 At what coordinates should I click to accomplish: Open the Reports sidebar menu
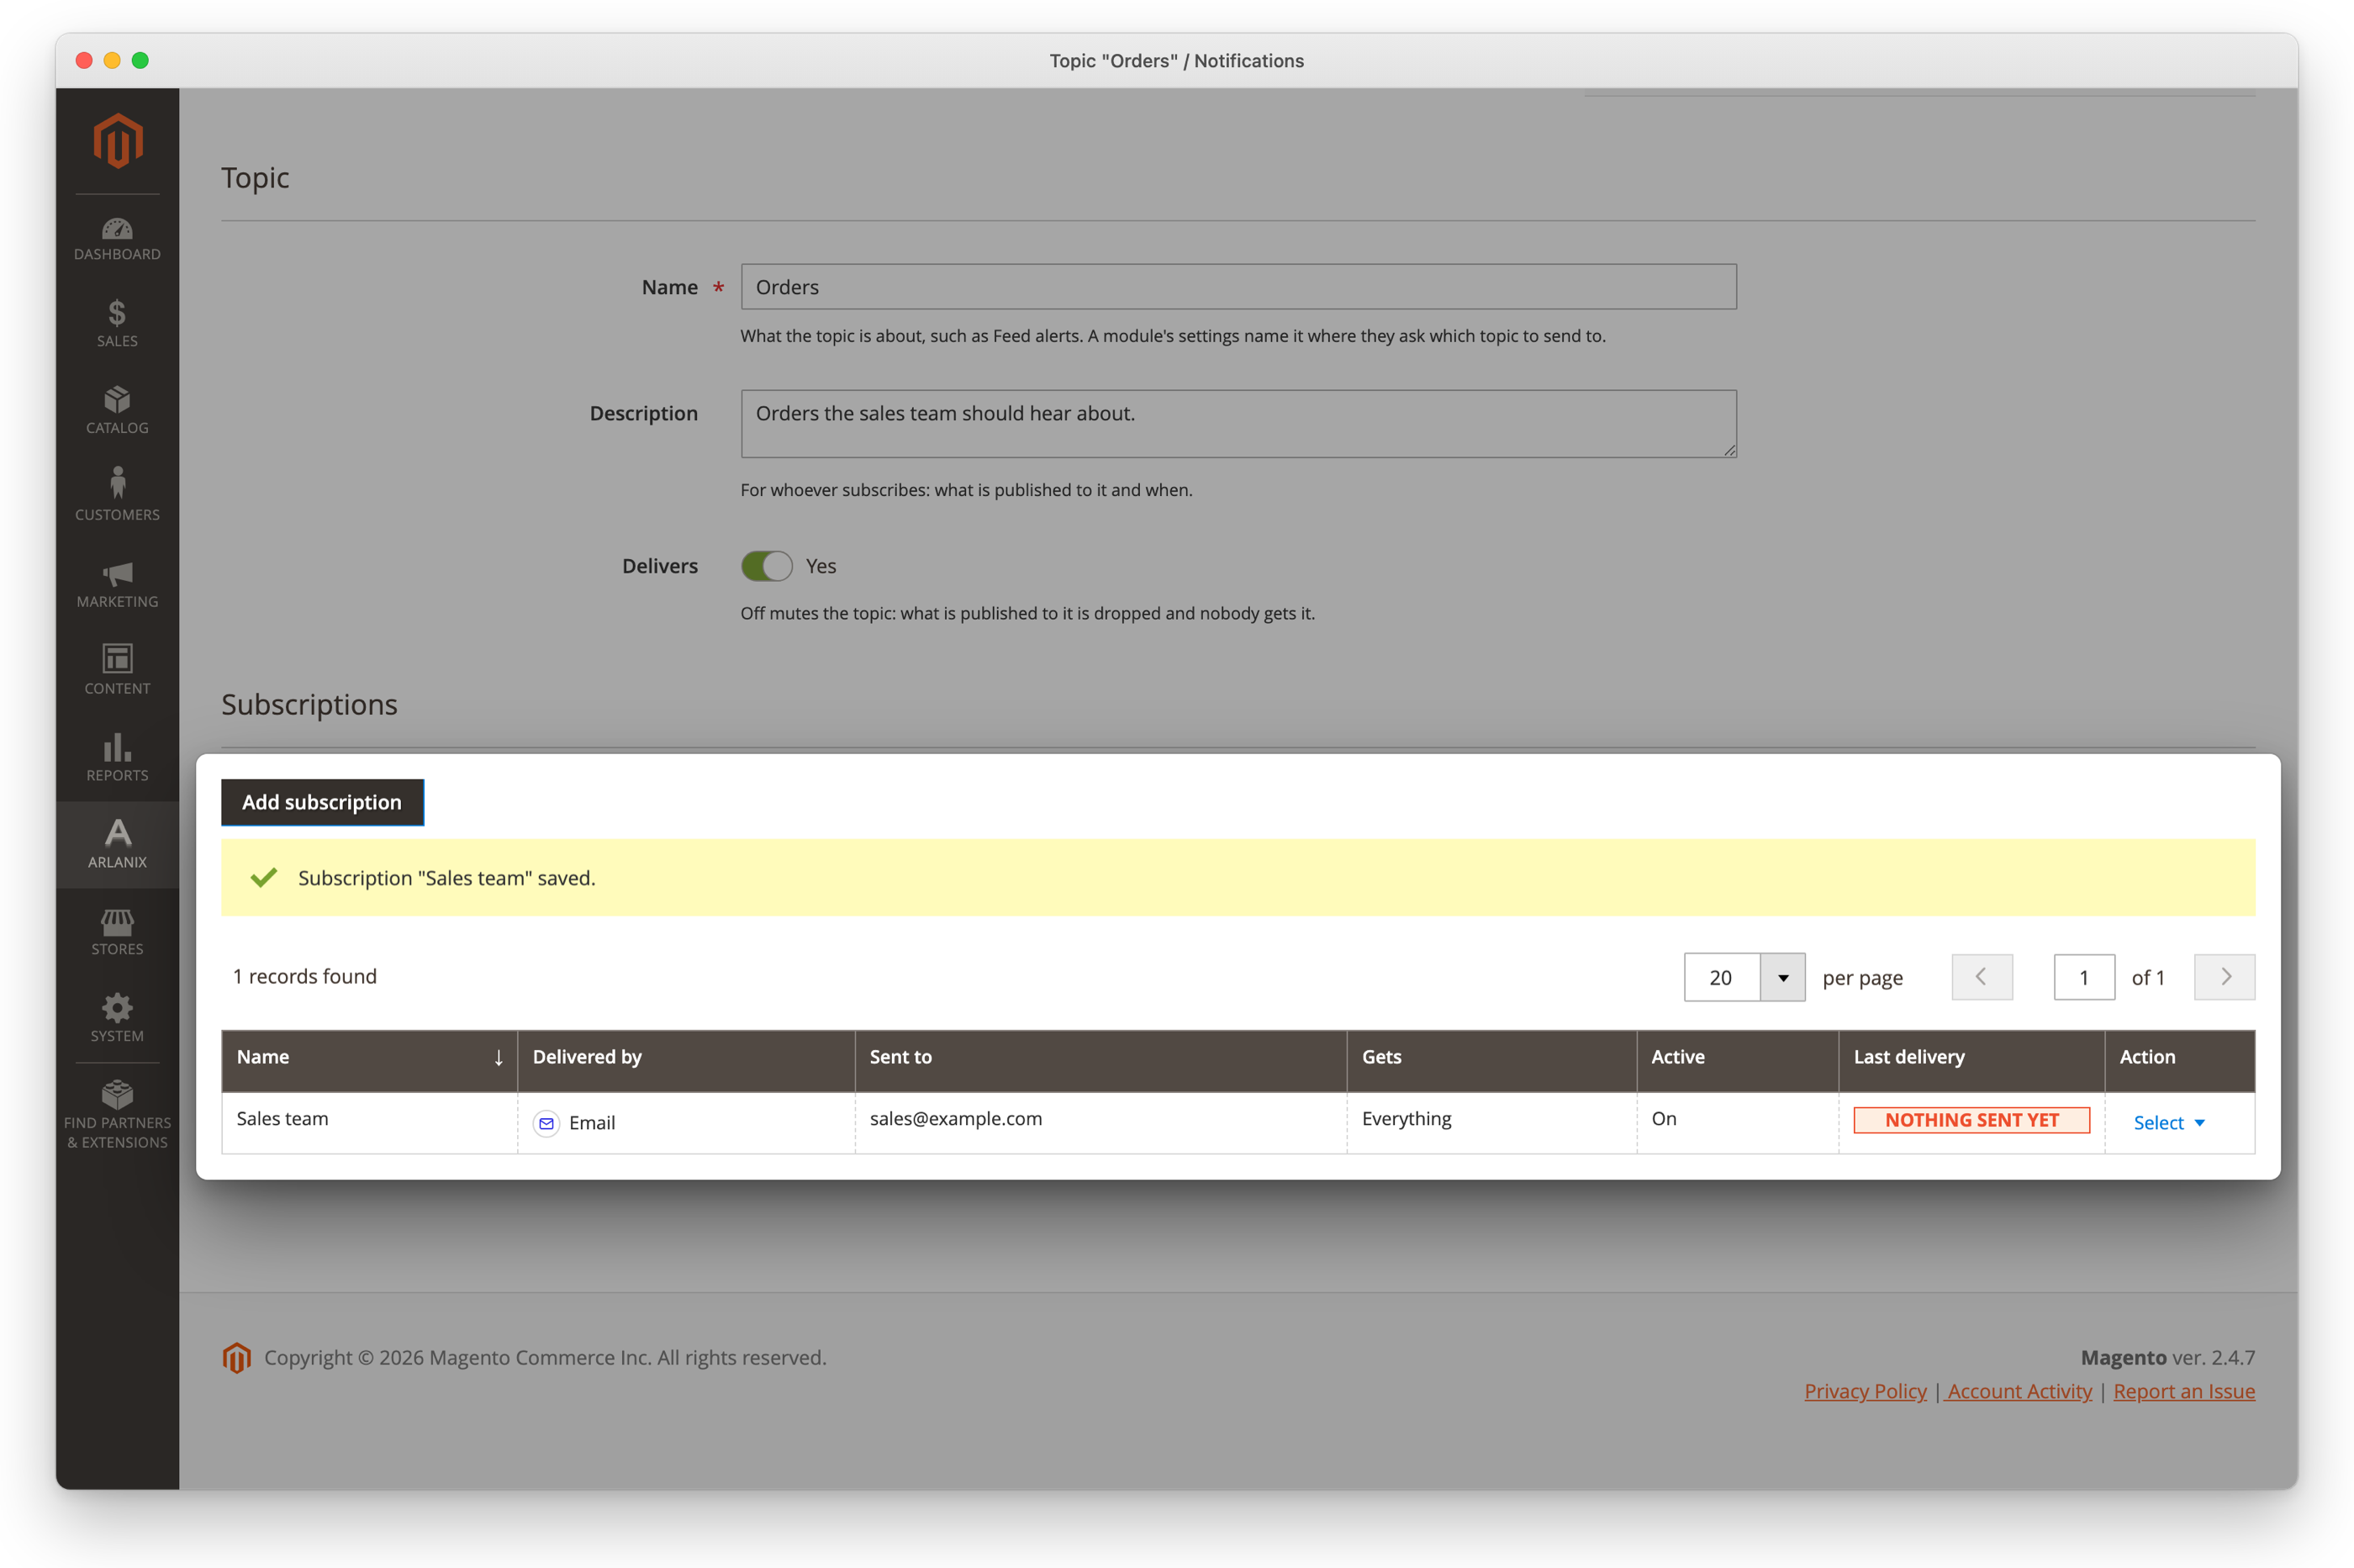(117, 758)
